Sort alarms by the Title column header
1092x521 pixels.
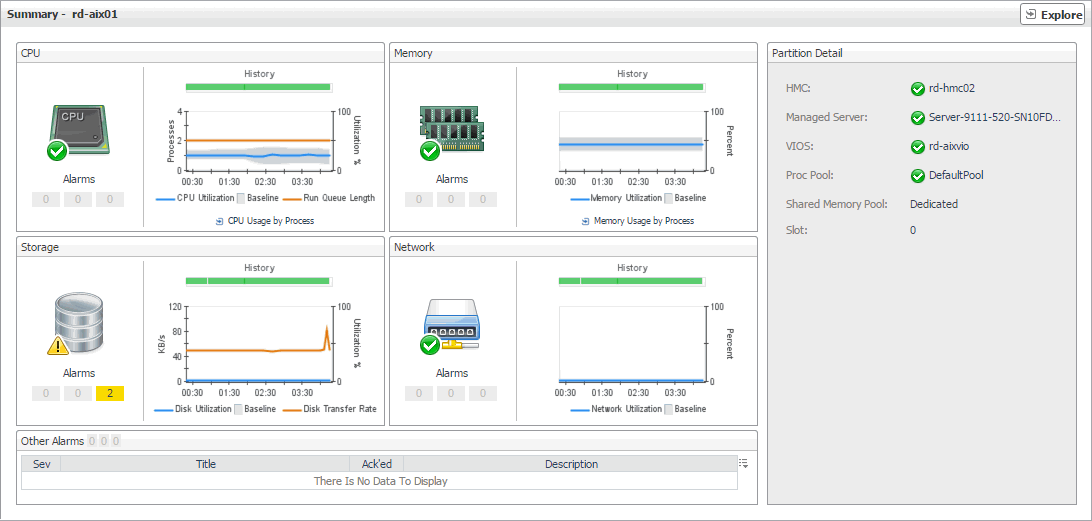(x=205, y=464)
